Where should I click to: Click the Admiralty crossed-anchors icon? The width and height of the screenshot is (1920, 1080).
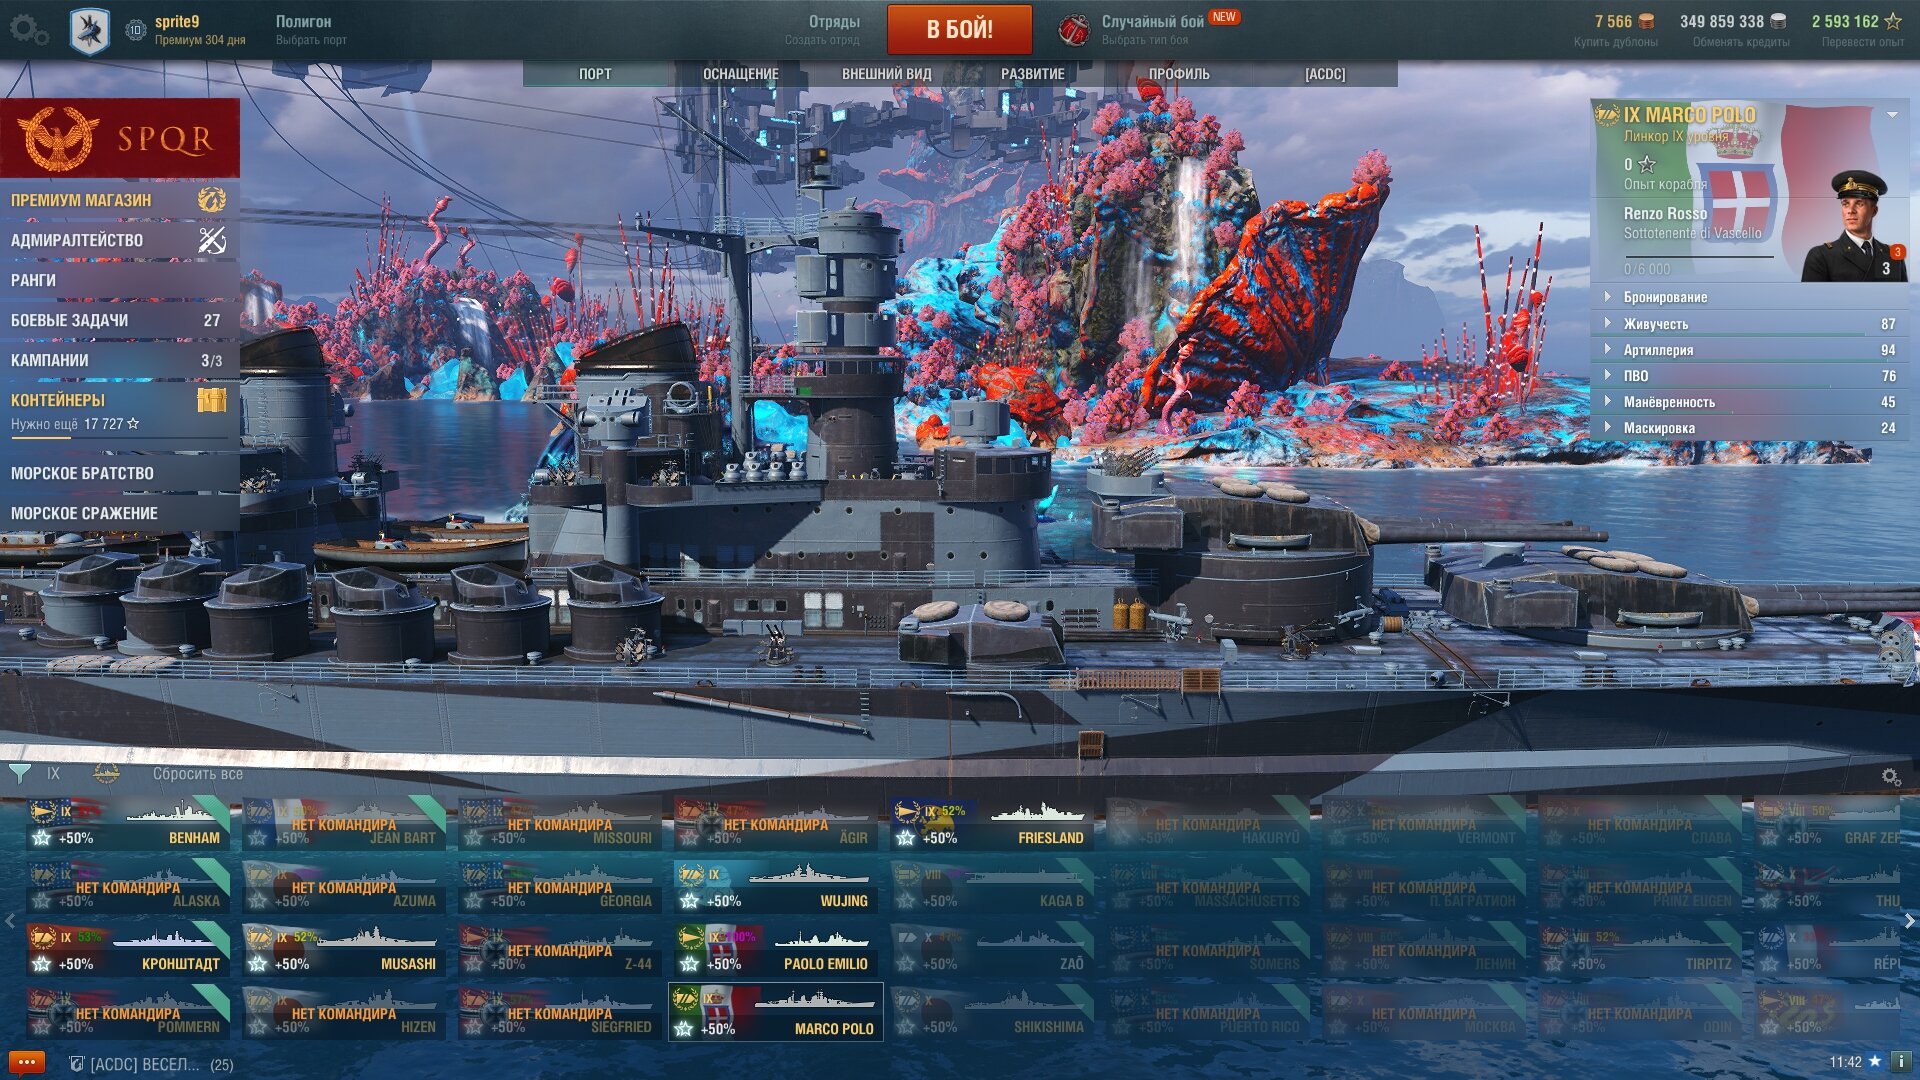pyautogui.click(x=211, y=240)
